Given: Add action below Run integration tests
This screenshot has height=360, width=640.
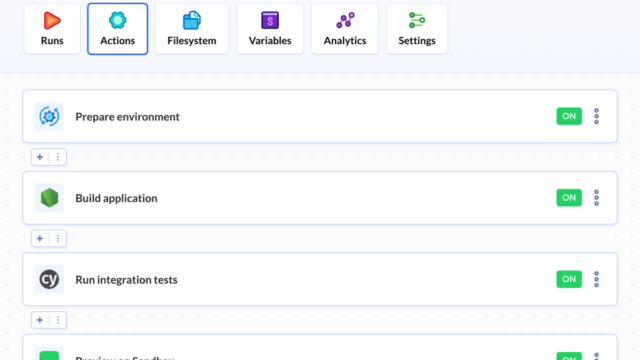Looking at the screenshot, I should (x=40, y=320).
